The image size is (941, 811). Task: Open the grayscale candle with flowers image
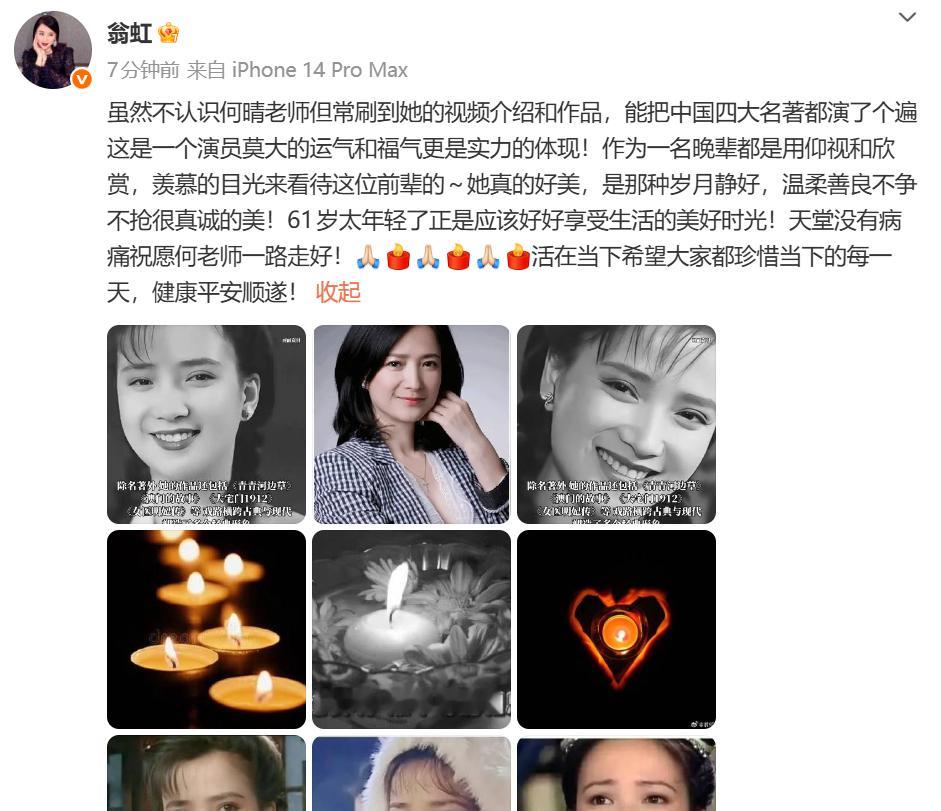click(x=412, y=629)
